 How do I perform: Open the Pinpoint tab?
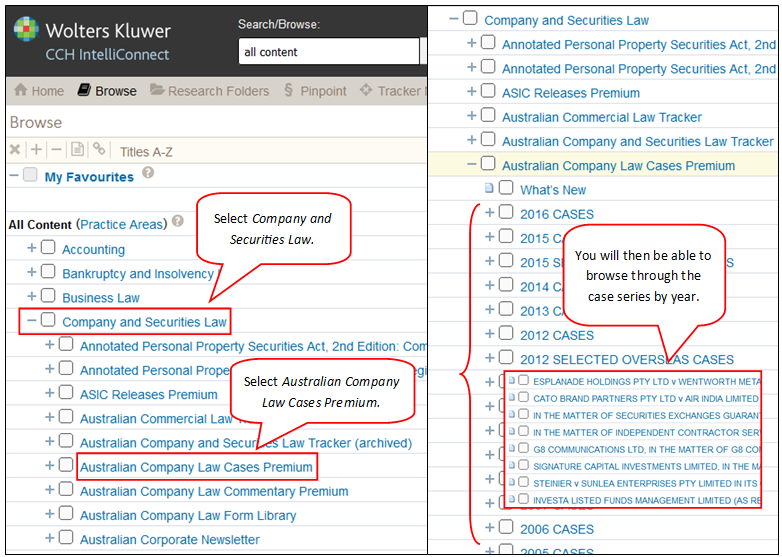[x=315, y=91]
